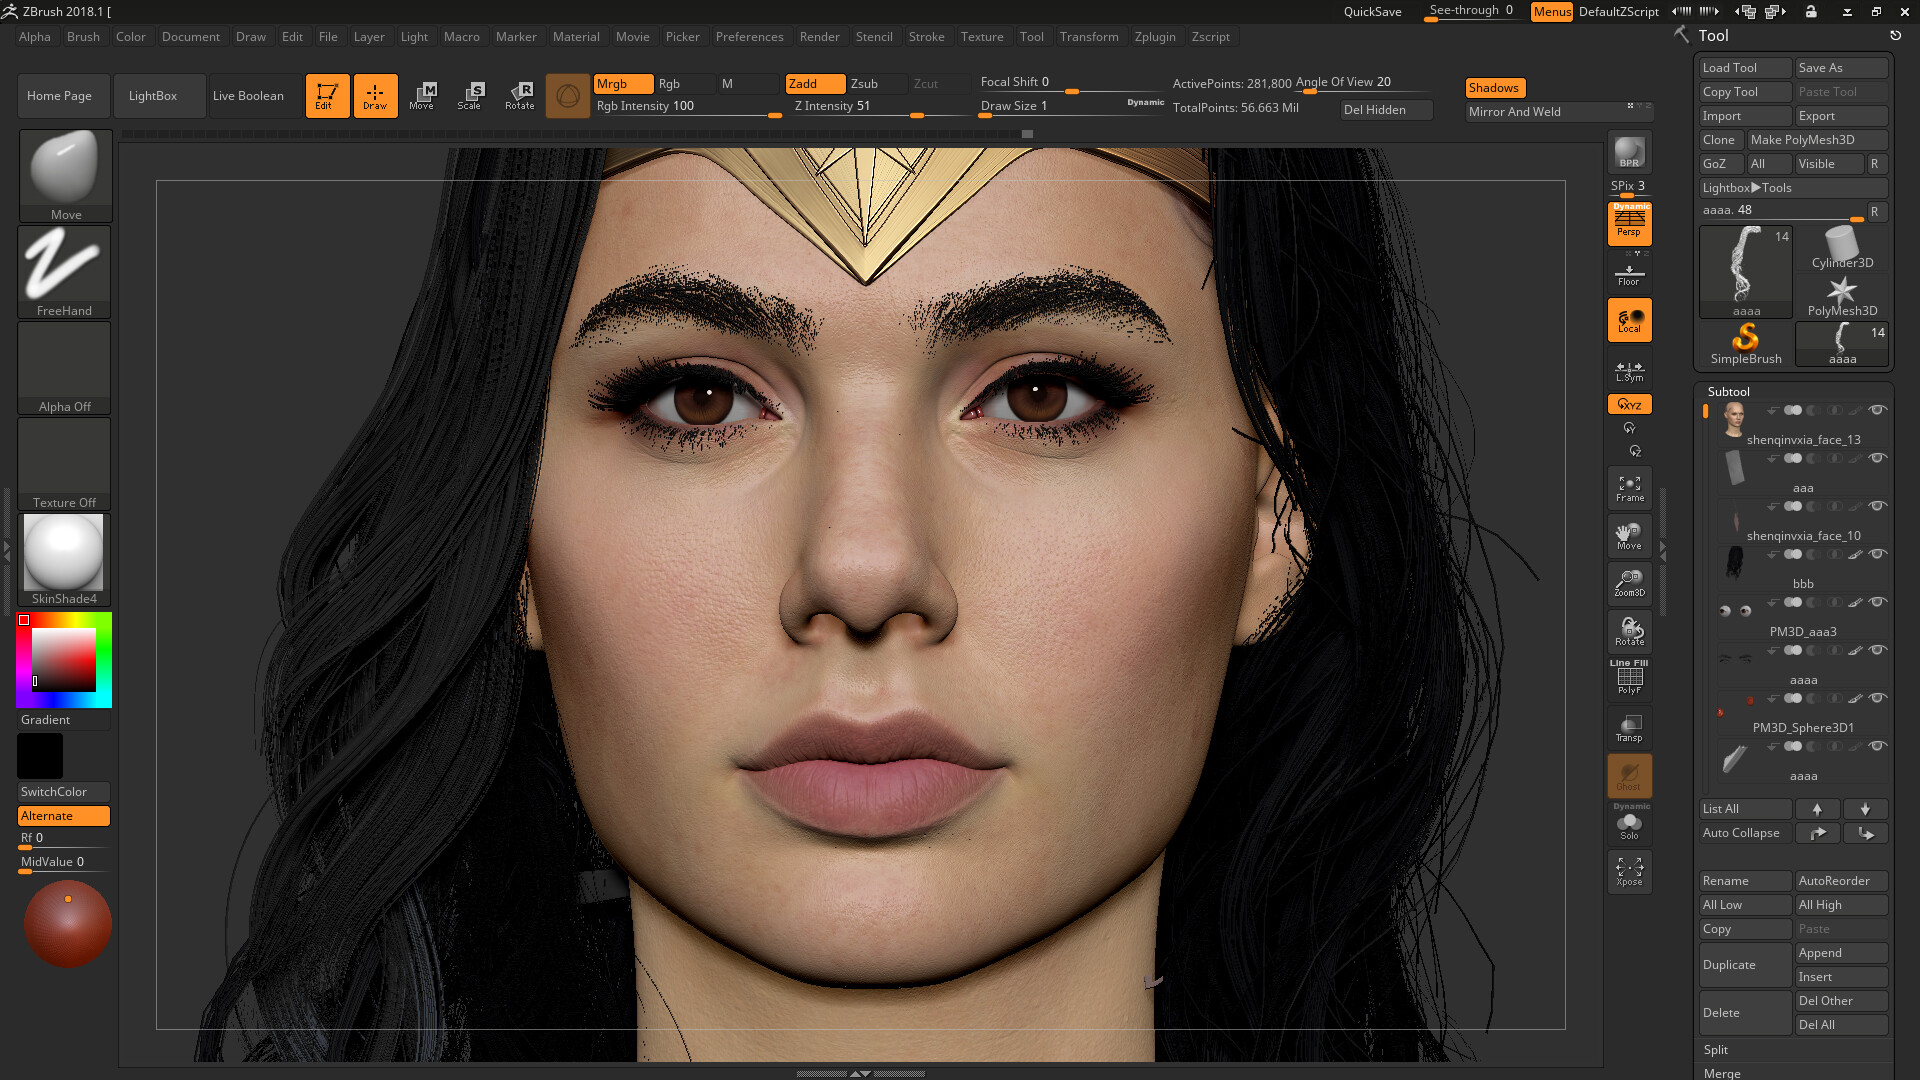The height and width of the screenshot is (1080, 1920).
Task: Enable Mrgb channel button
Action: (x=624, y=84)
